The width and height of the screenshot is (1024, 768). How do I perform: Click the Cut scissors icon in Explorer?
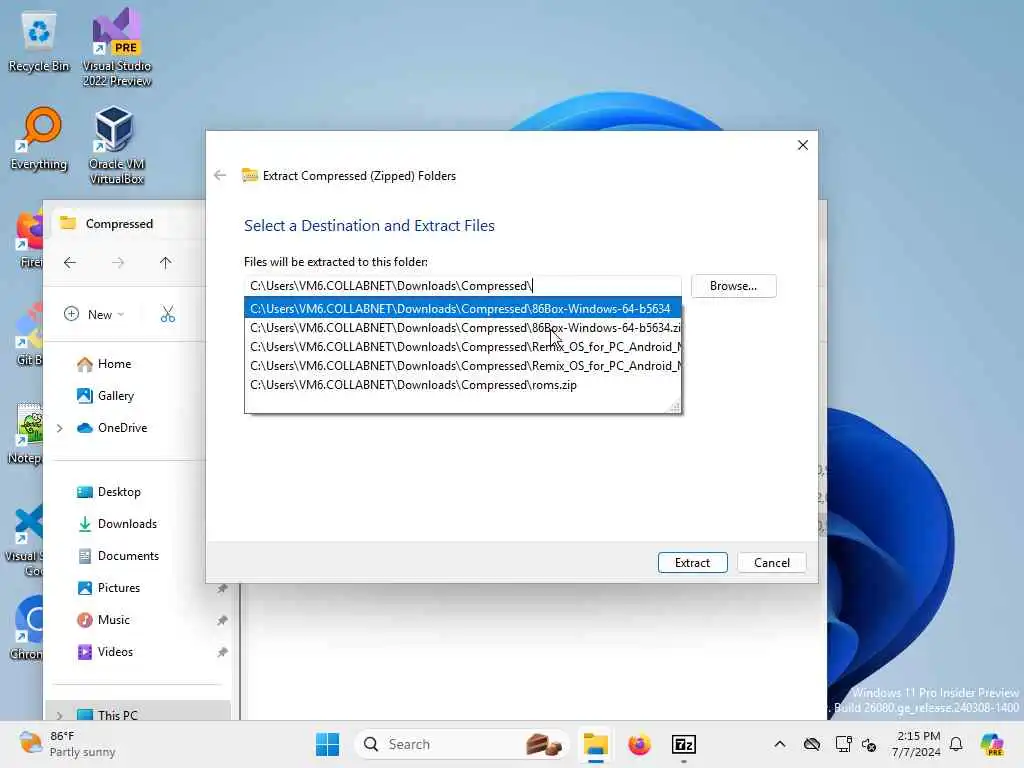pyautogui.click(x=168, y=314)
